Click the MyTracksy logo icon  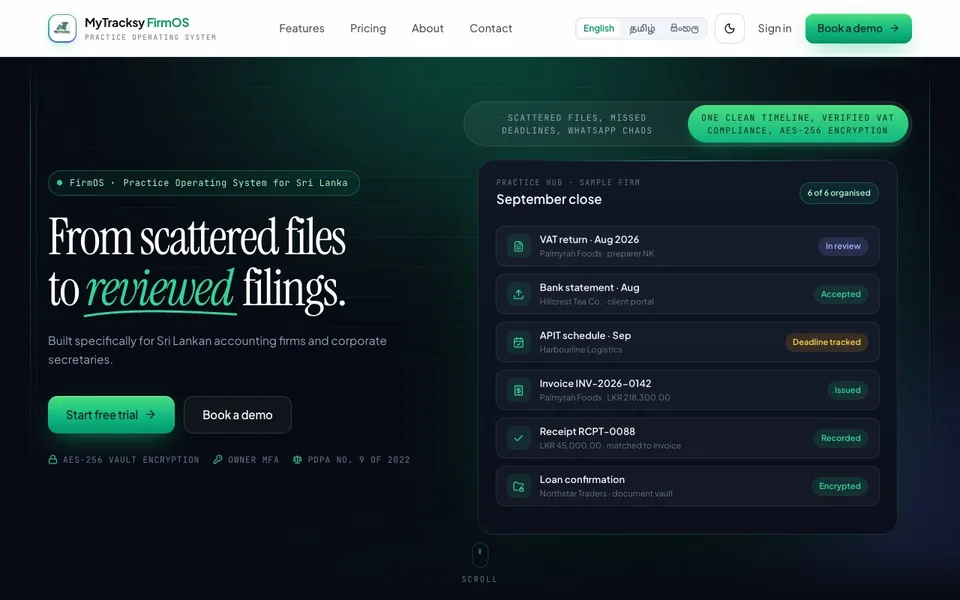point(62,28)
